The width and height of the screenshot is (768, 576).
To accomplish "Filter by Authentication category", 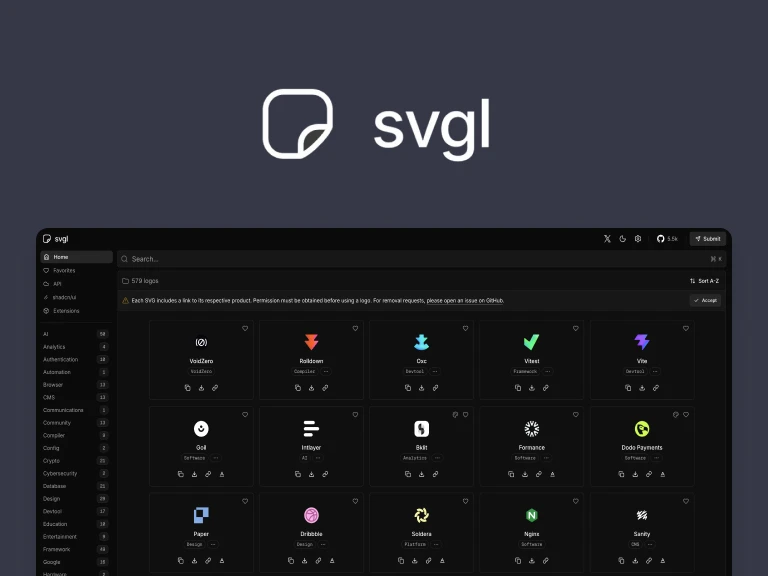I will click(75, 360).
